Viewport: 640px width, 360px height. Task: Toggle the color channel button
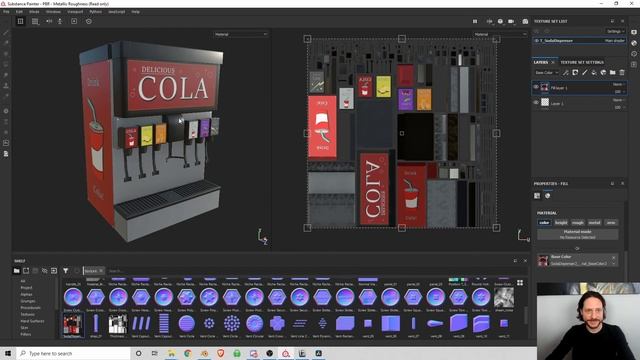[x=544, y=222]
